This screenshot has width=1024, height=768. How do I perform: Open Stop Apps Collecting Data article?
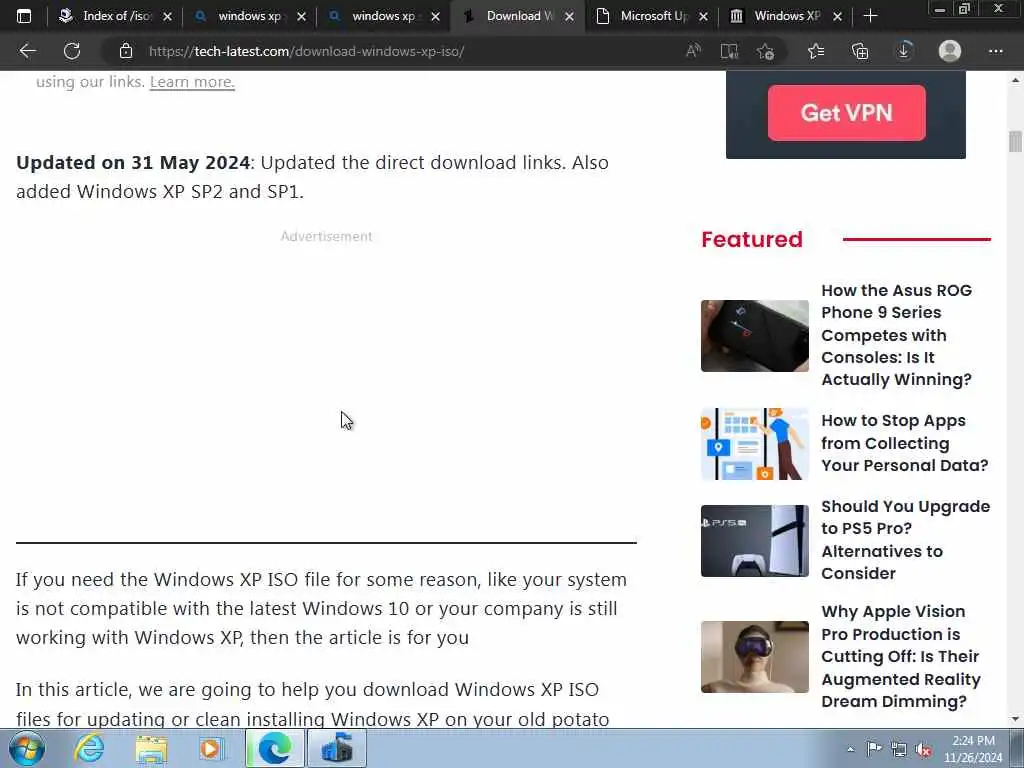[904, 443]
